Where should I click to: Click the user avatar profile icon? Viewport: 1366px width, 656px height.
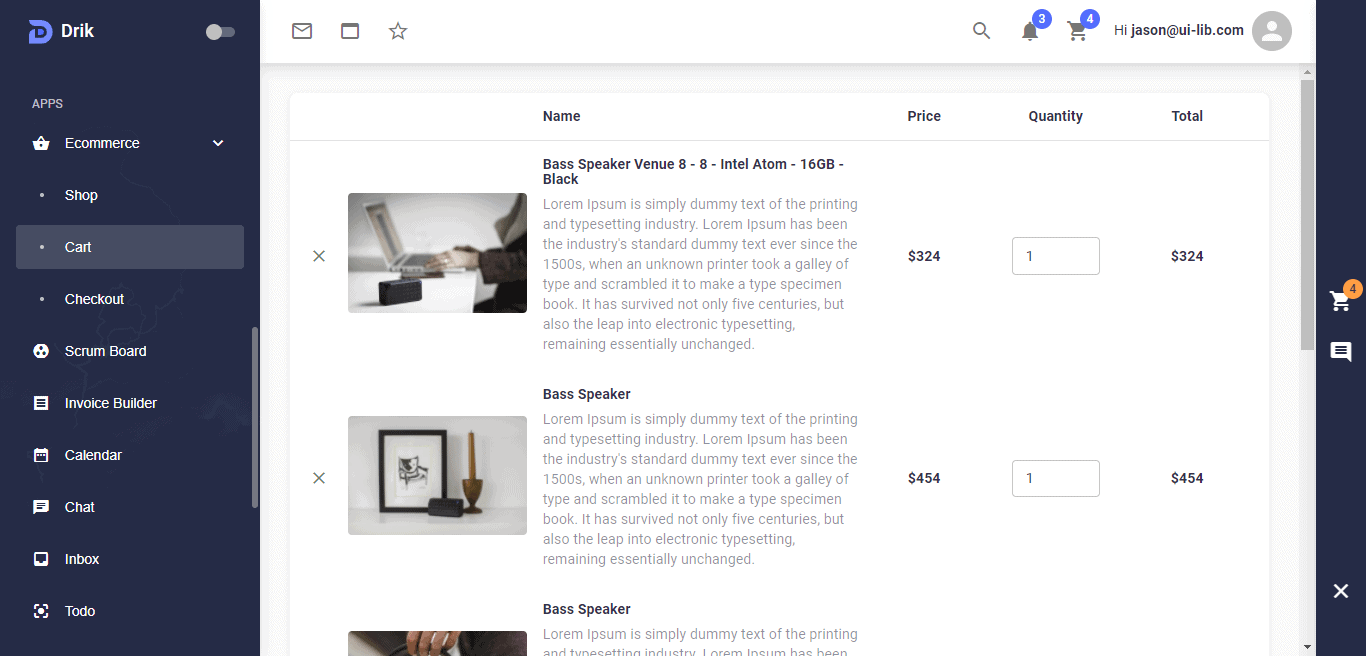[1272, 31]
